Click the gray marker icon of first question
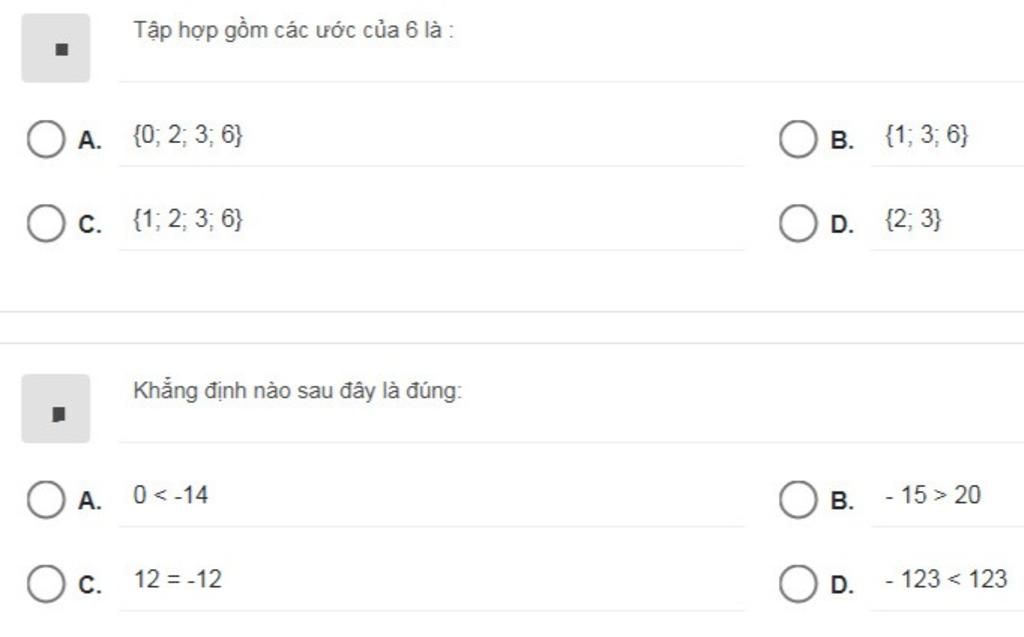1024x637 pixels. pos(56,48)
